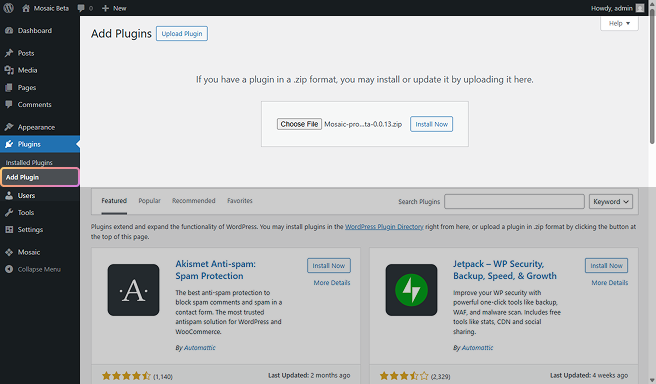Click the Automattic author link under Jetpack
This screenshot has width=656, height=384.
pos(477,348)
